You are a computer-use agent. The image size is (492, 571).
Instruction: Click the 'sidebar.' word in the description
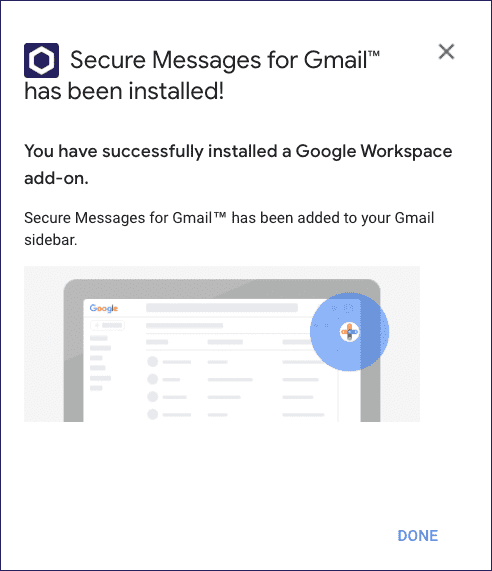coord(51,240)
